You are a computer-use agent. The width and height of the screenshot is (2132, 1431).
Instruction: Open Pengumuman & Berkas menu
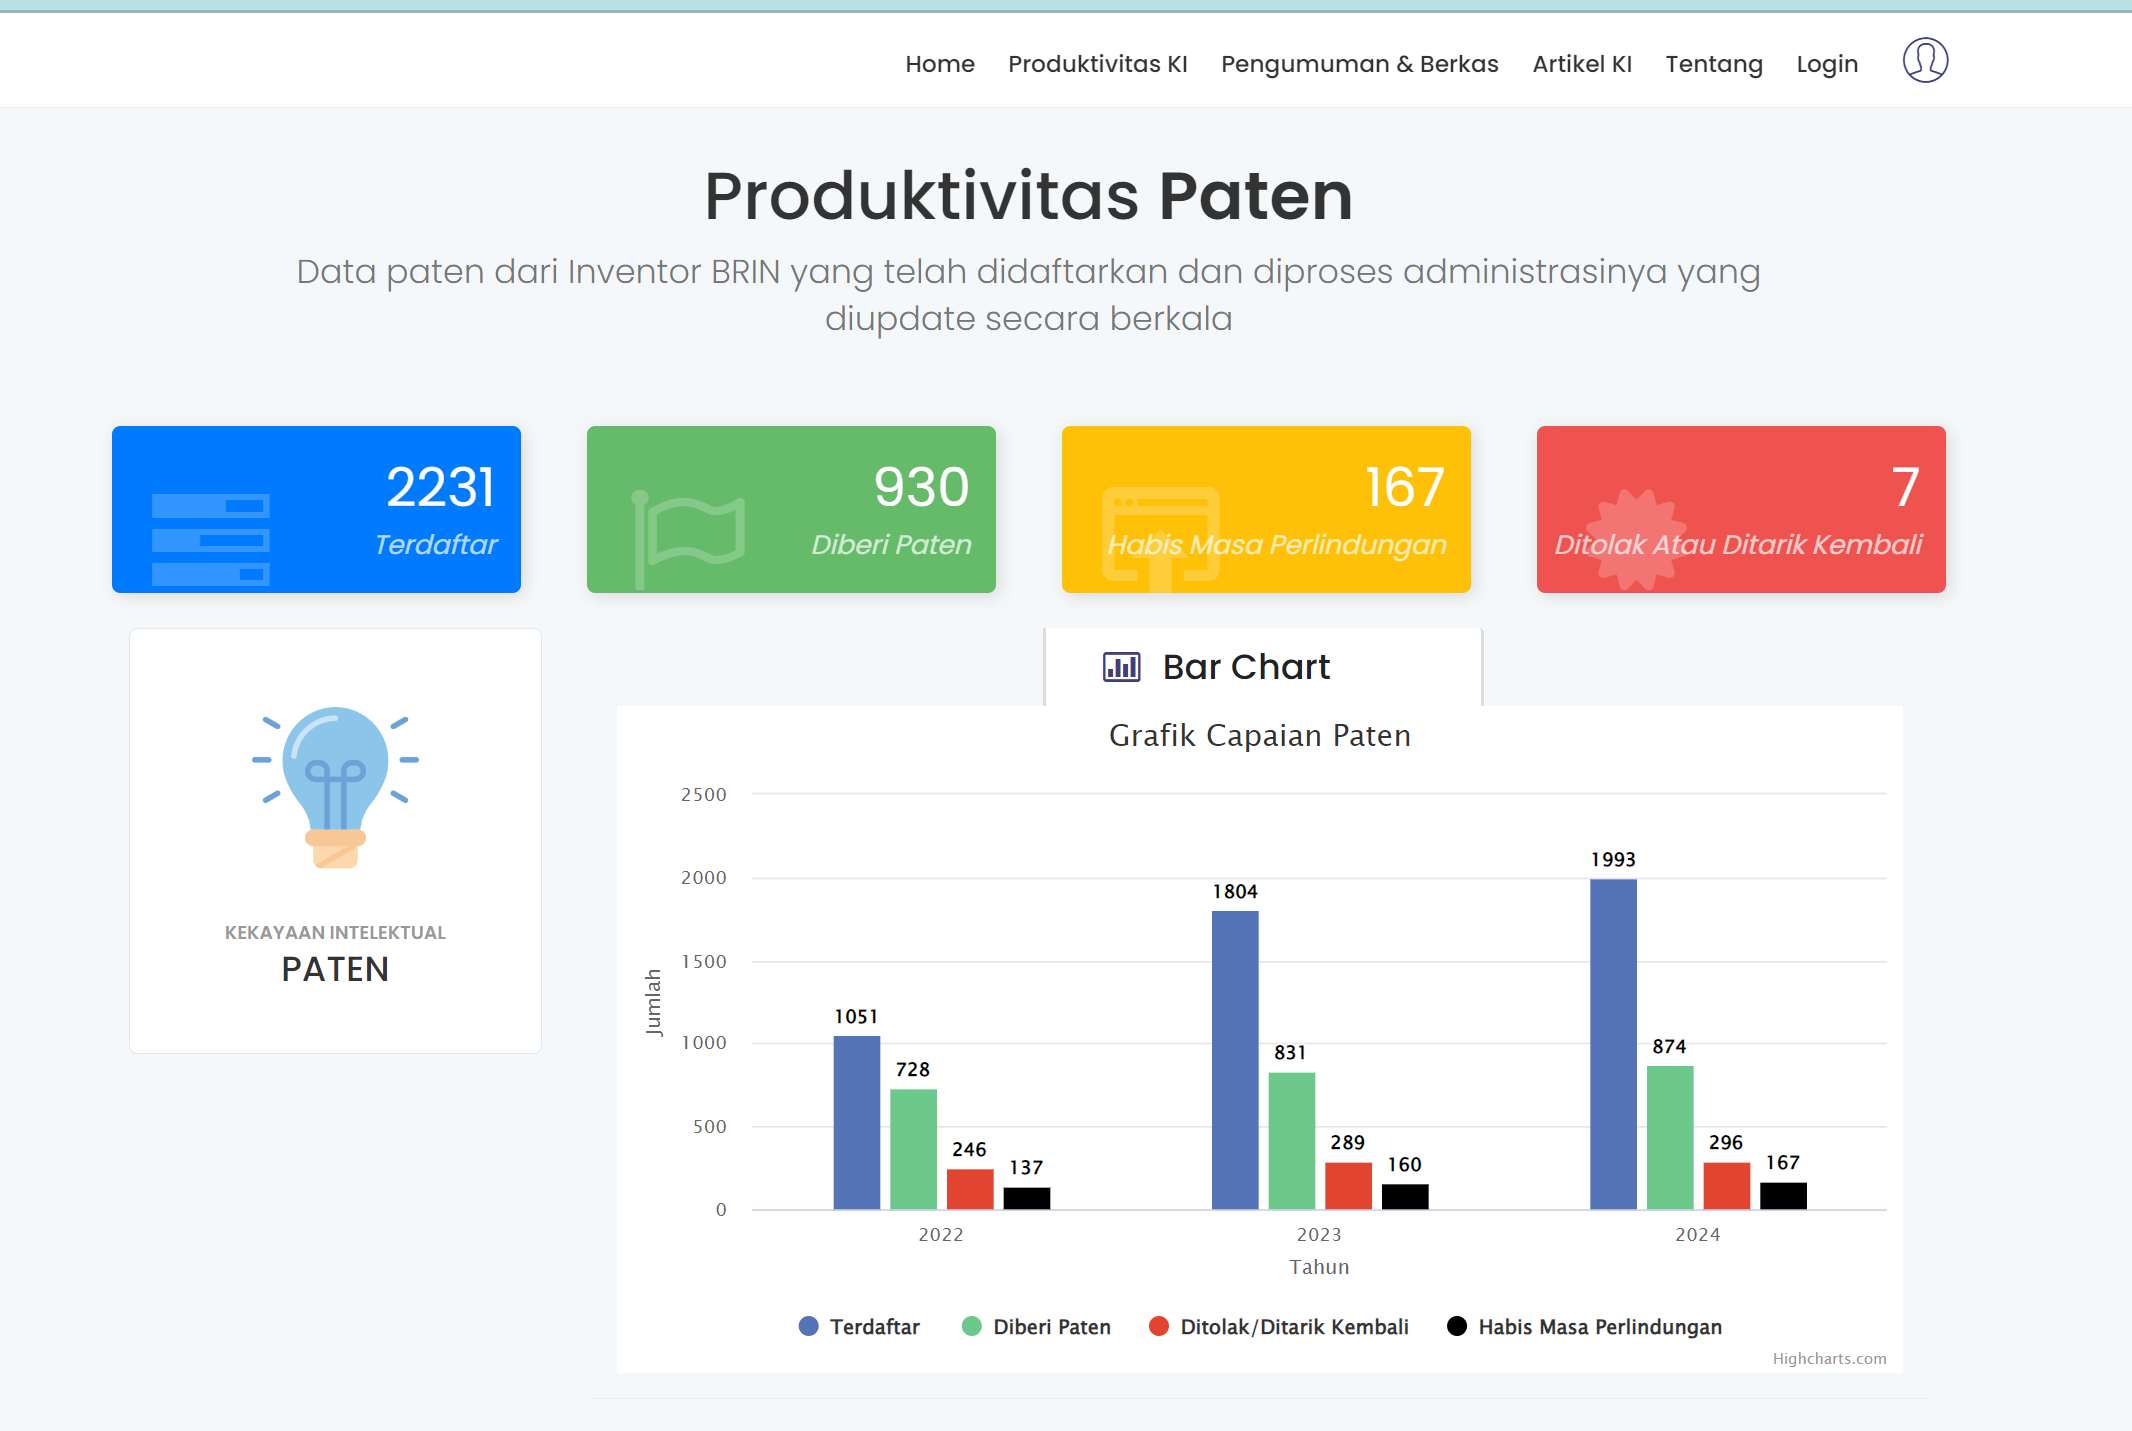(1360, 64)
